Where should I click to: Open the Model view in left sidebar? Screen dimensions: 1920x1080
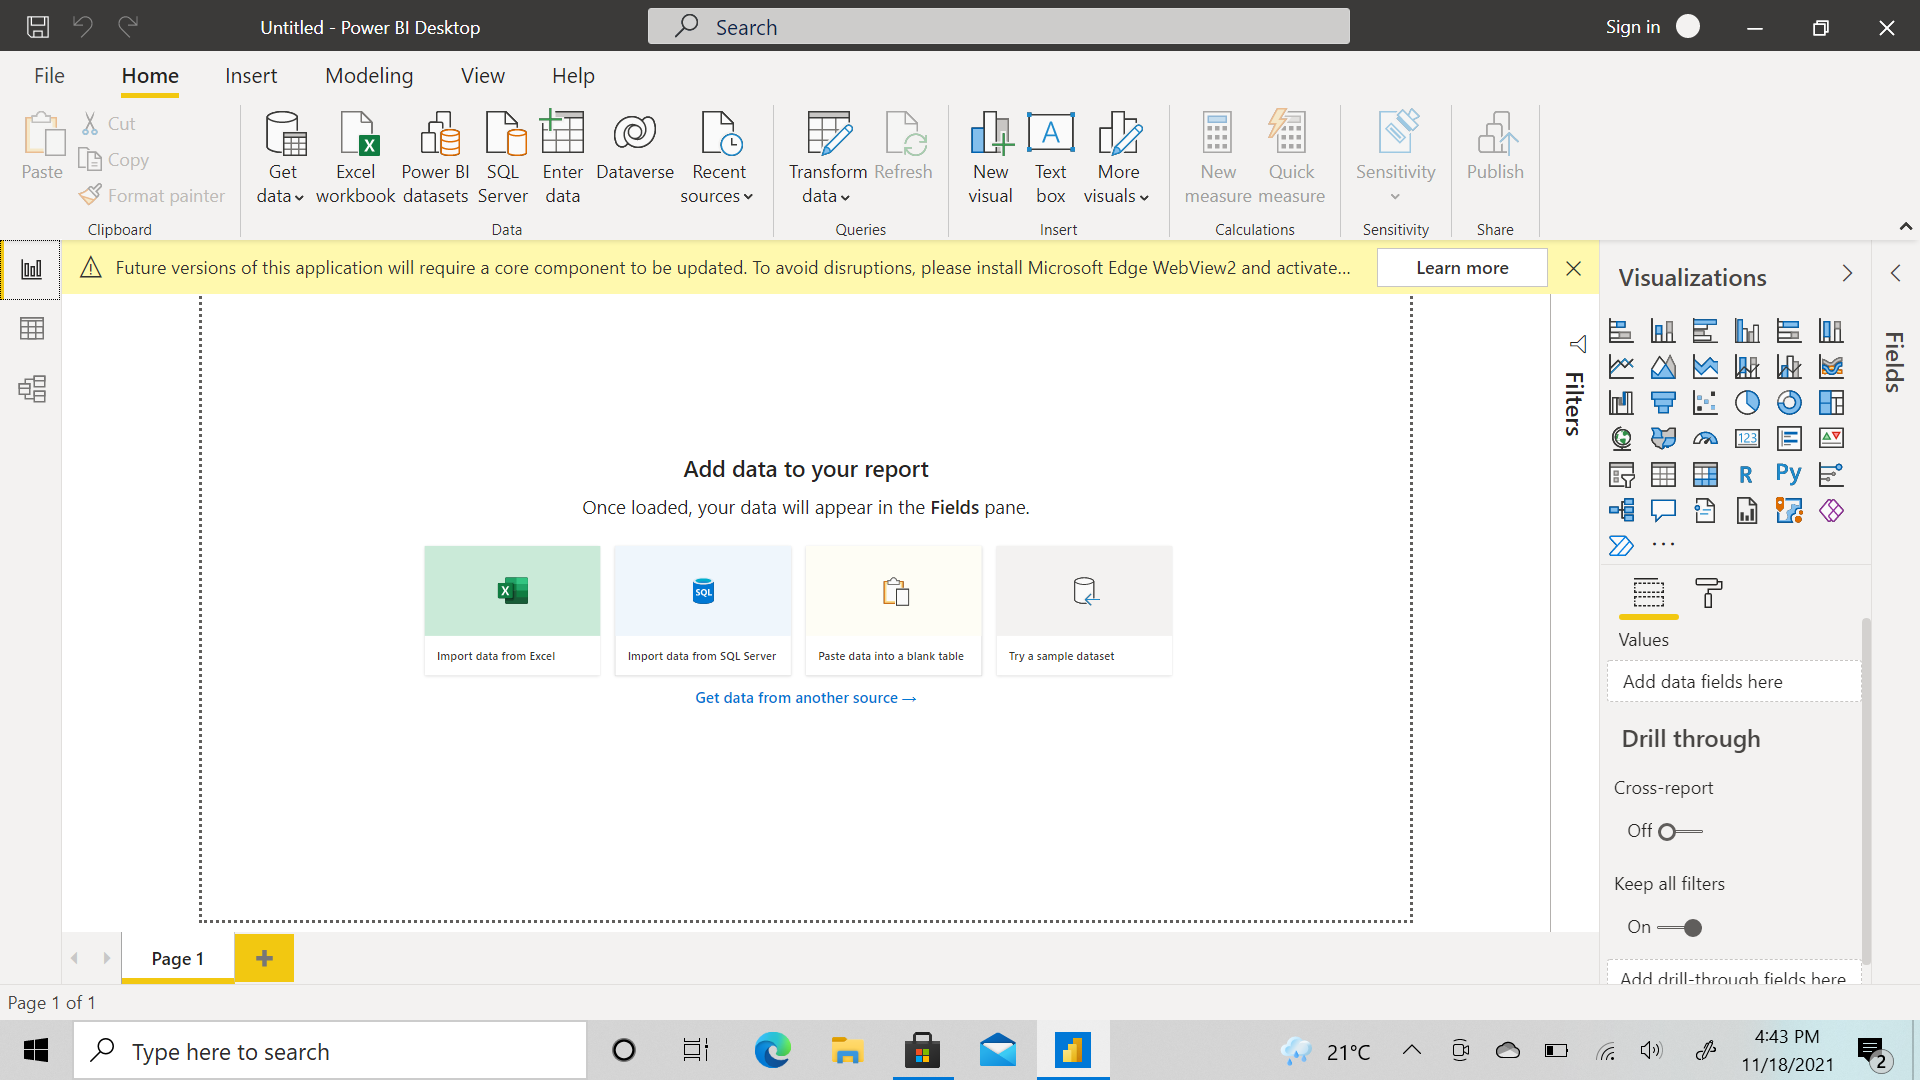pos(32,388)
